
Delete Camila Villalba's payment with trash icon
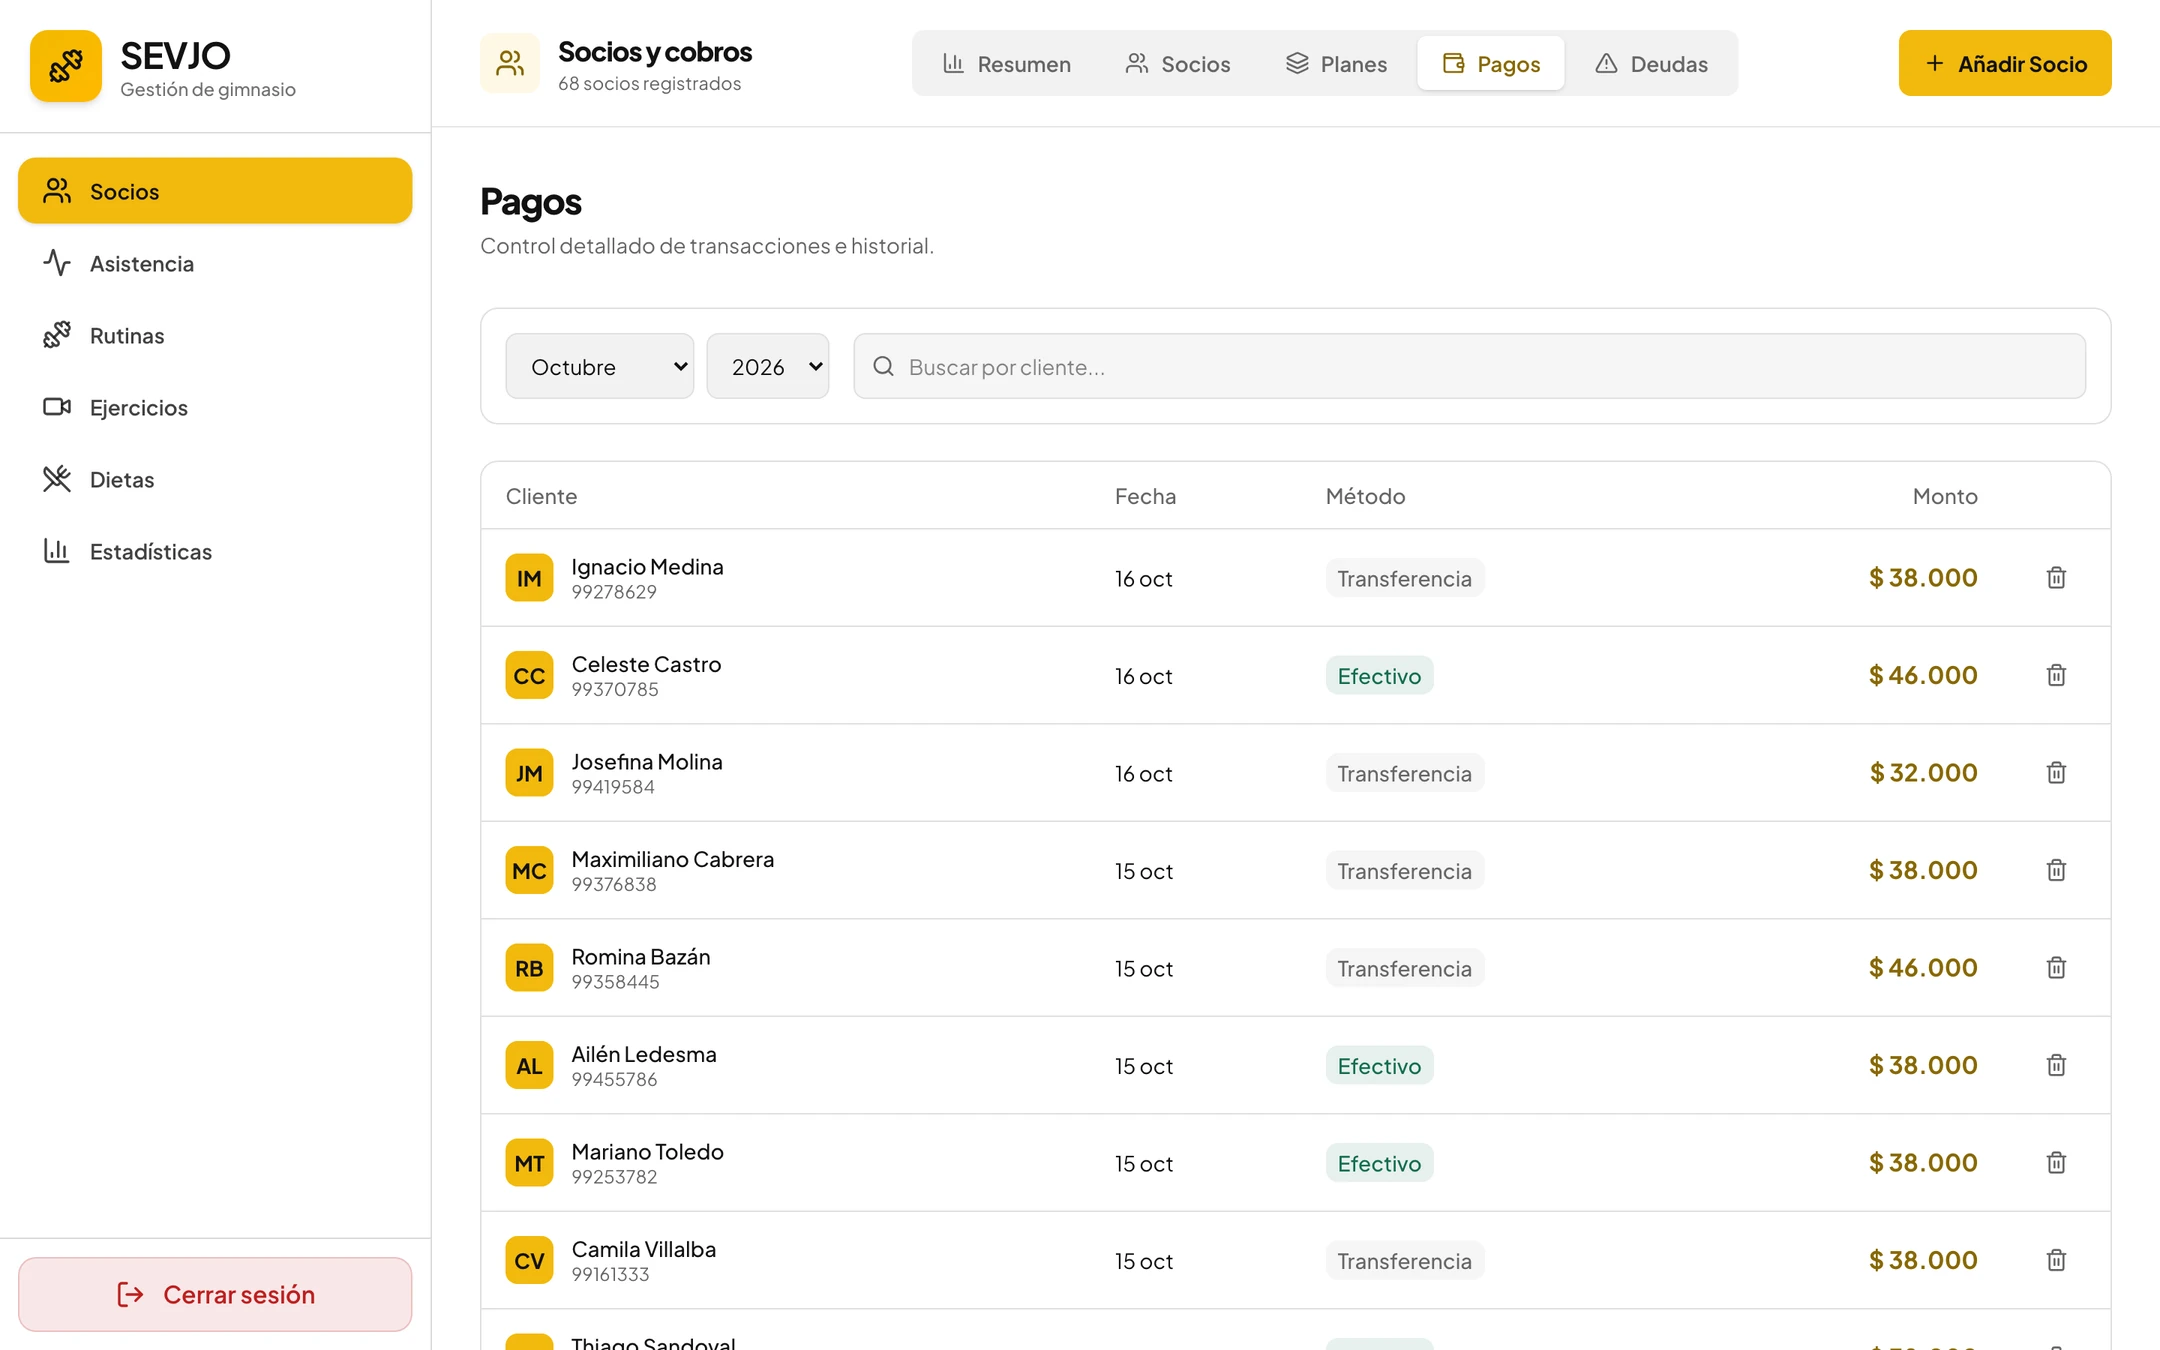tap(2056, 1260)
